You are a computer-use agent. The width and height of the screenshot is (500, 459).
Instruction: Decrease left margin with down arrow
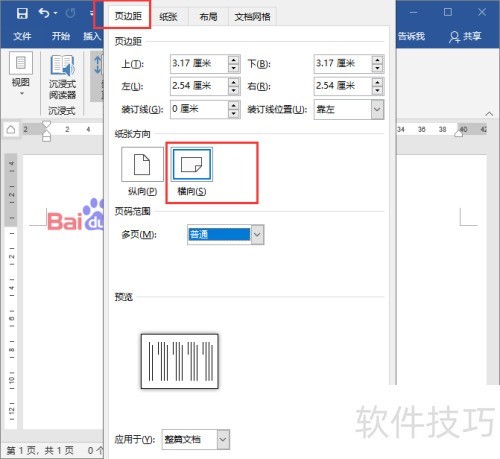[x=234, y=91]
